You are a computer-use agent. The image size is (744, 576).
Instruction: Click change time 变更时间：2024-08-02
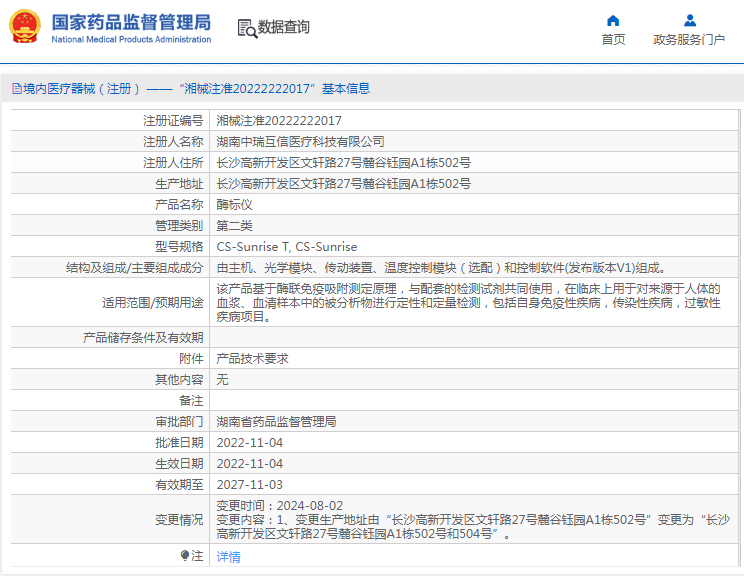pos(279,506)
